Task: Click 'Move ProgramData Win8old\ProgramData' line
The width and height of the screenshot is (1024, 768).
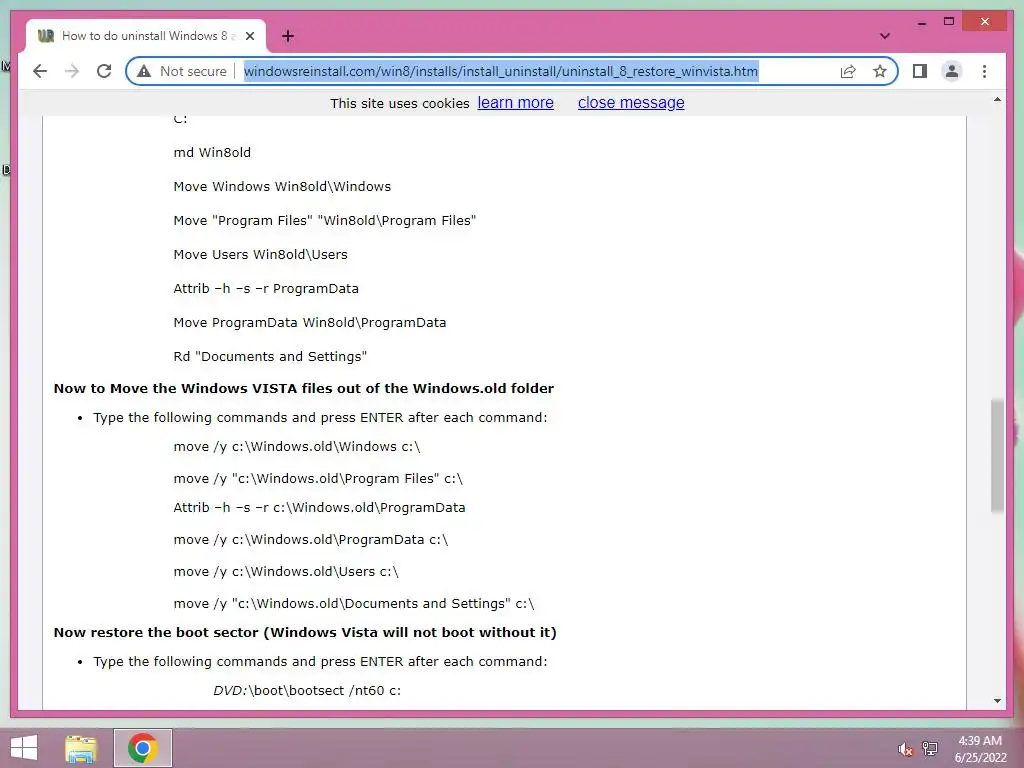Action: 310,322
